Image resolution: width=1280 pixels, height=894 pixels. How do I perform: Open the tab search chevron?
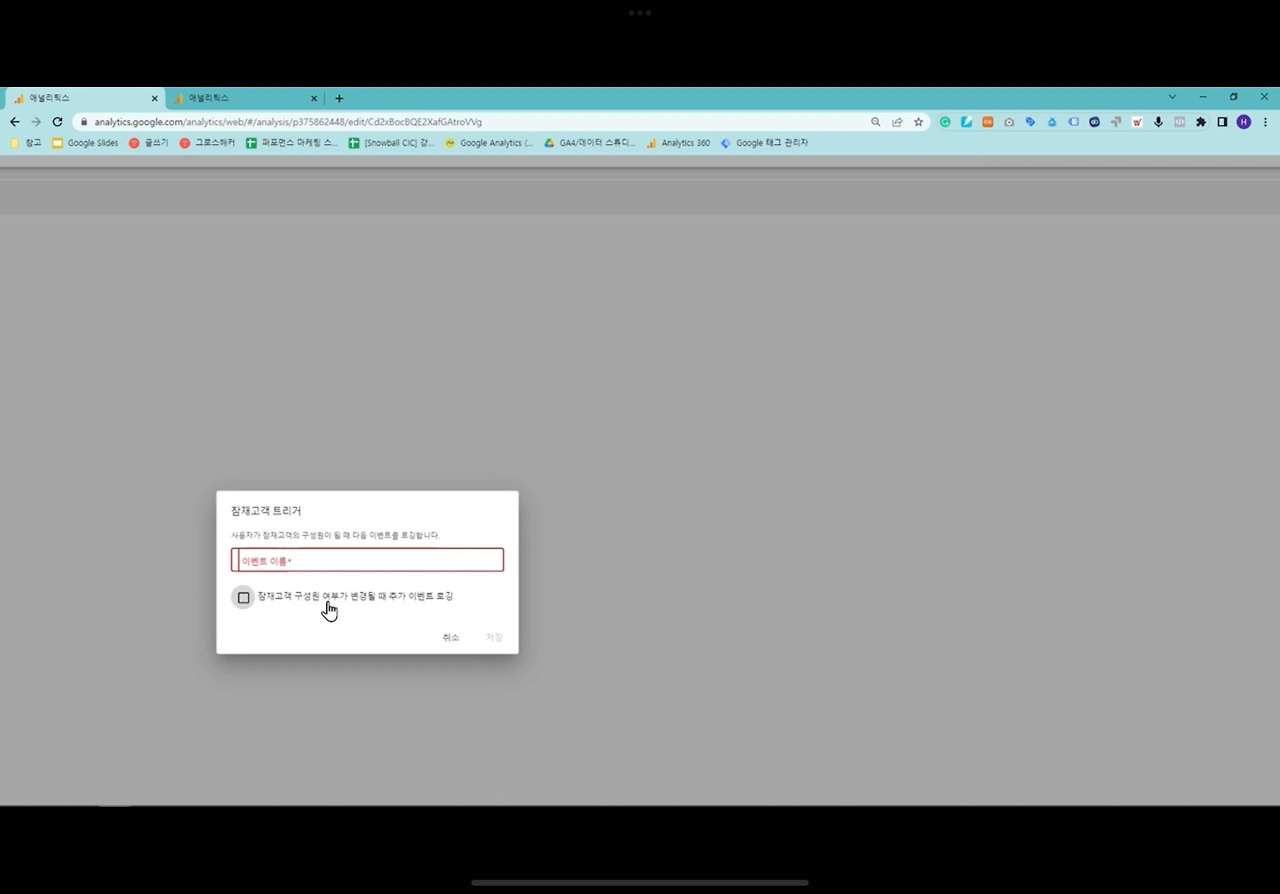coord(1172,97)
